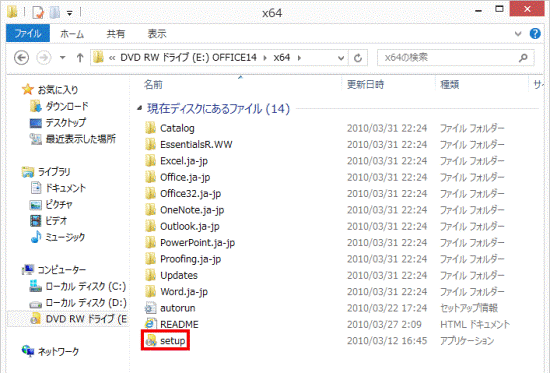The image size is (550, 373).
Task: Click the Forward navigation arrow
Action: click(44, 58)
